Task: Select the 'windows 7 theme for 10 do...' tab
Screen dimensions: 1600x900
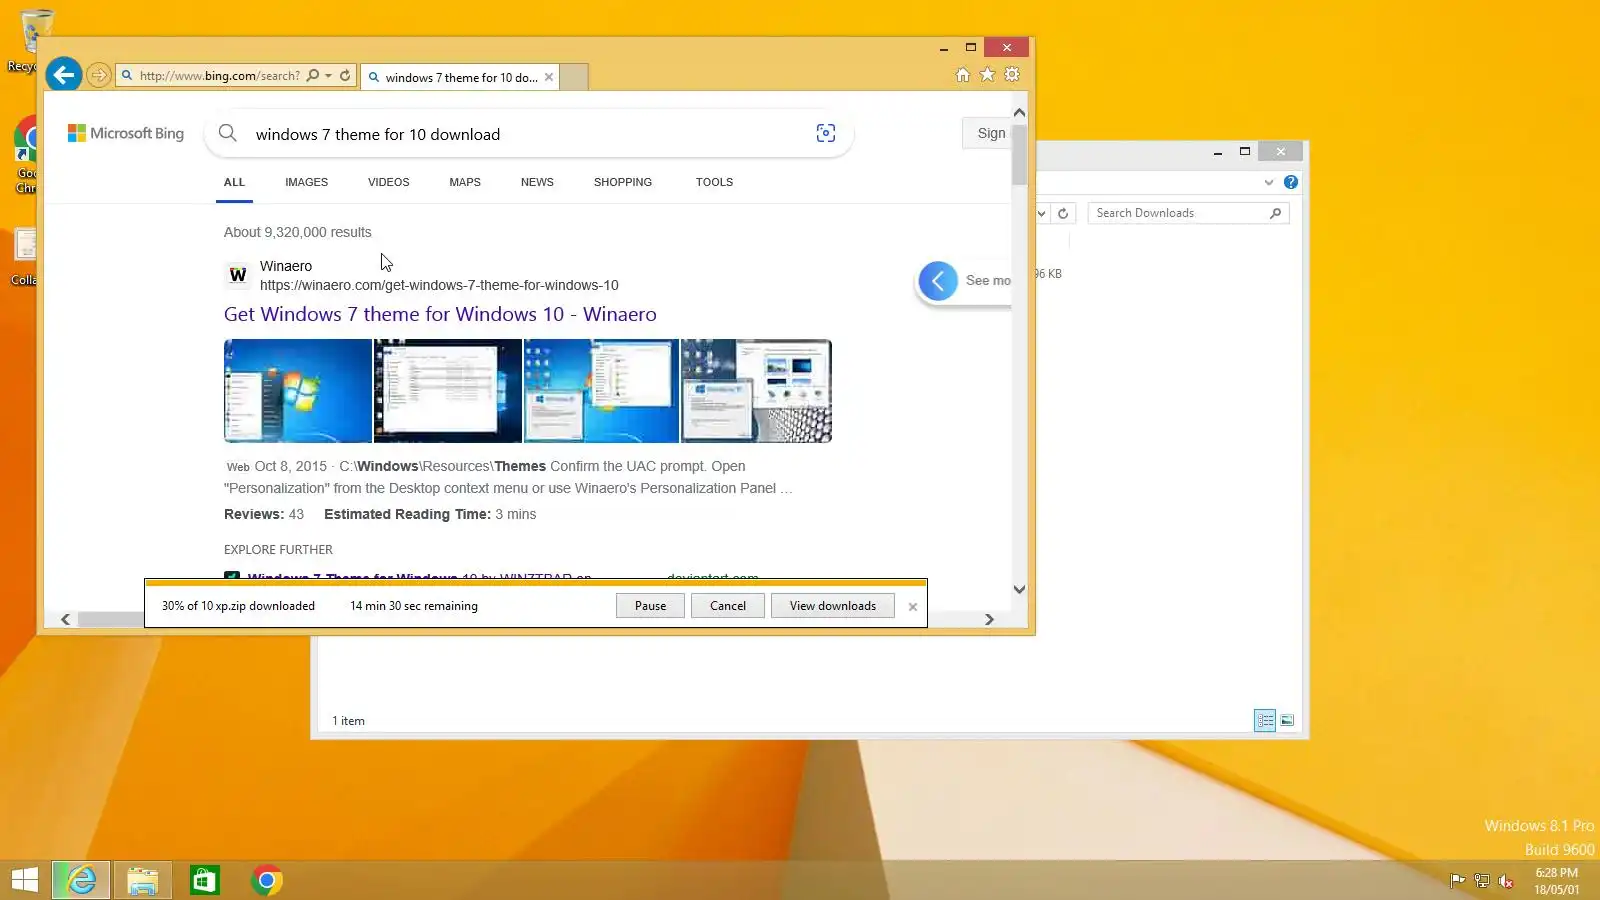Action: (458, 77)
